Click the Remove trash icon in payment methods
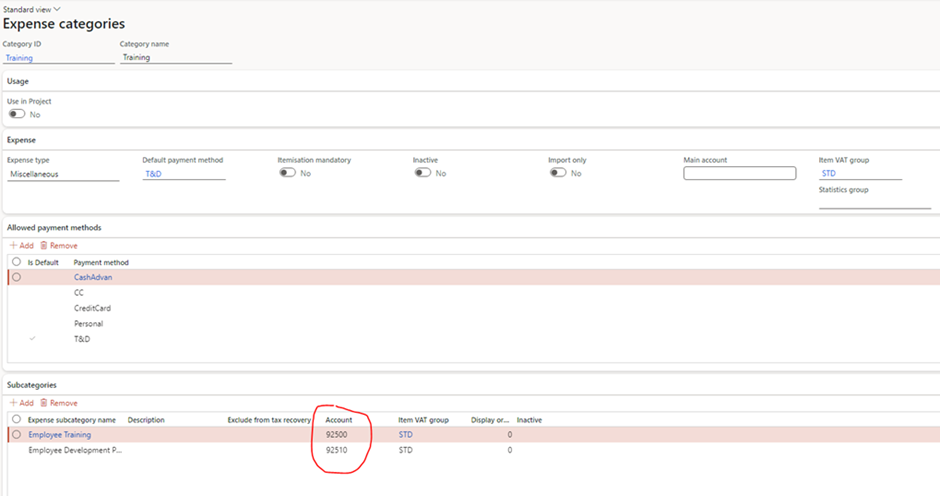 [x=44, y=245]
